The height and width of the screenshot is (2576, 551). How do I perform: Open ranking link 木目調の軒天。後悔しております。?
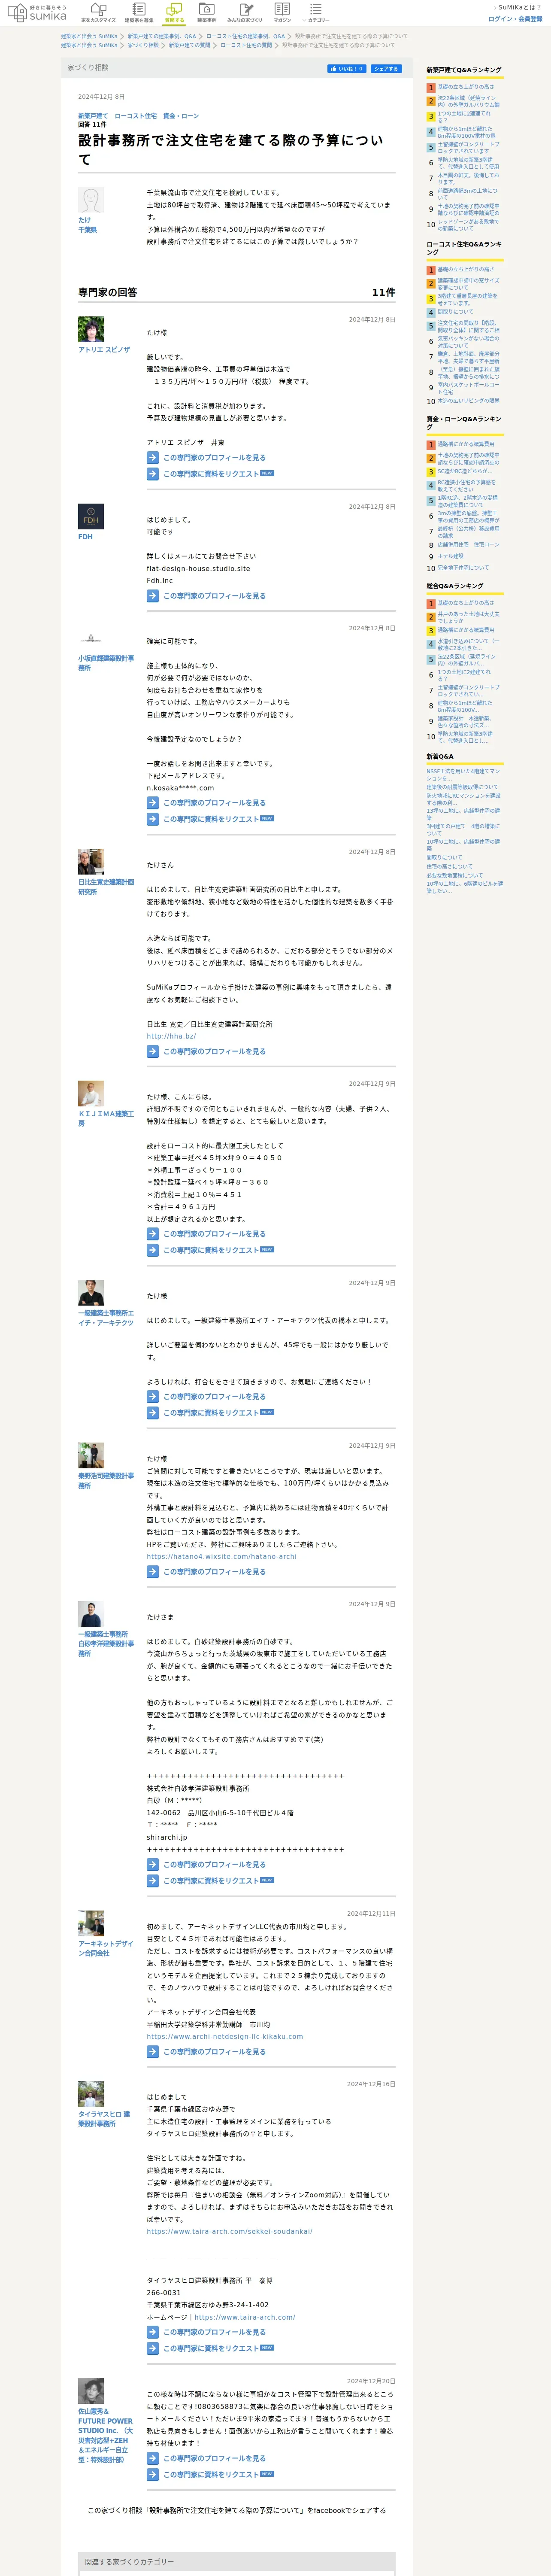468,178
